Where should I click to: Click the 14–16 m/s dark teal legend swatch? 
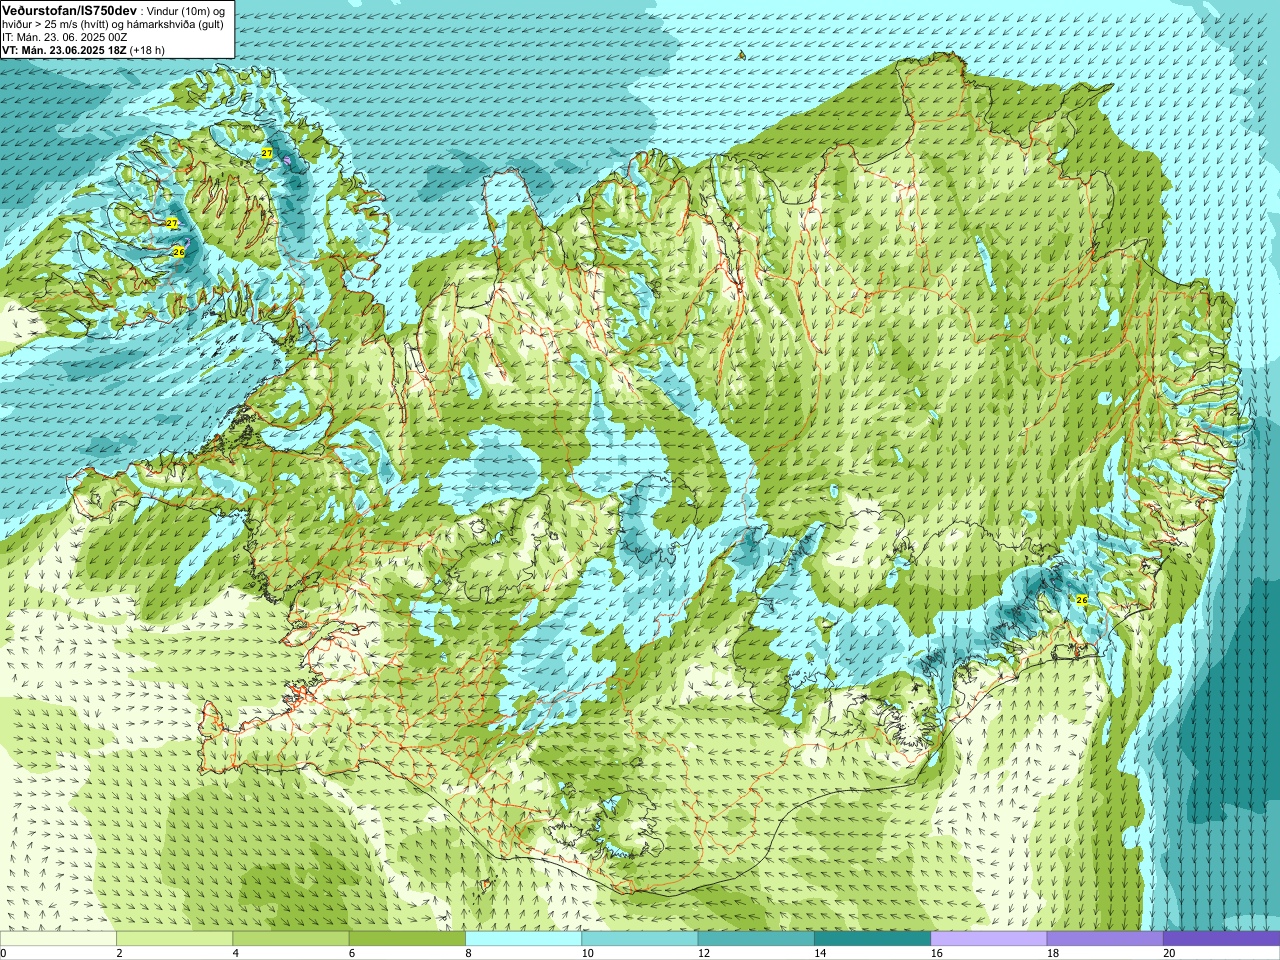point(872,939)
